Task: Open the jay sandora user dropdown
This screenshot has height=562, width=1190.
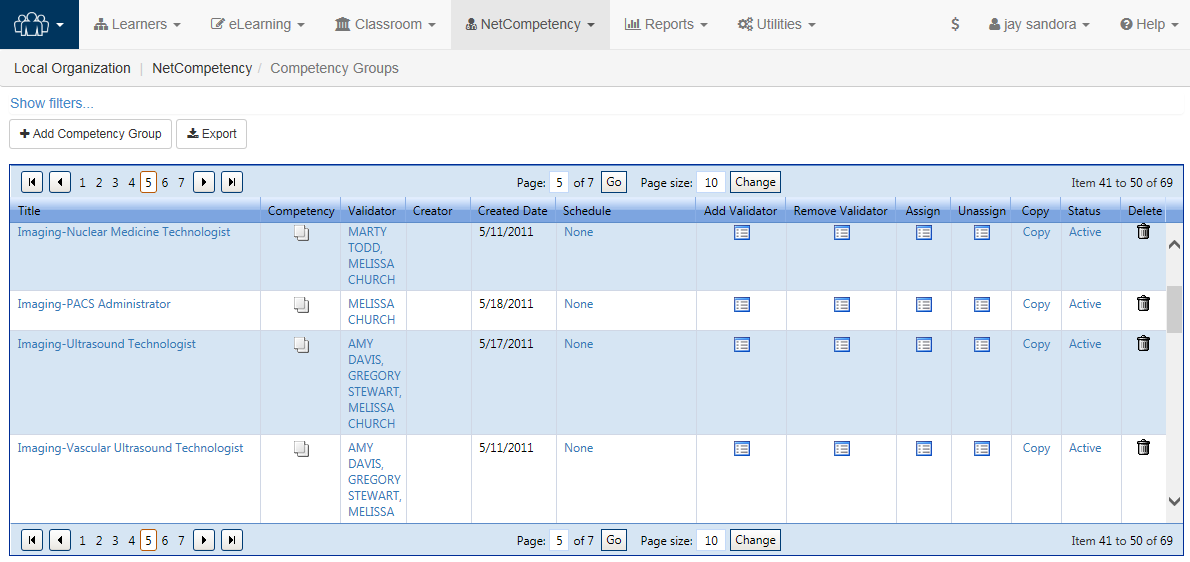Action: [x=1039, y=24]
